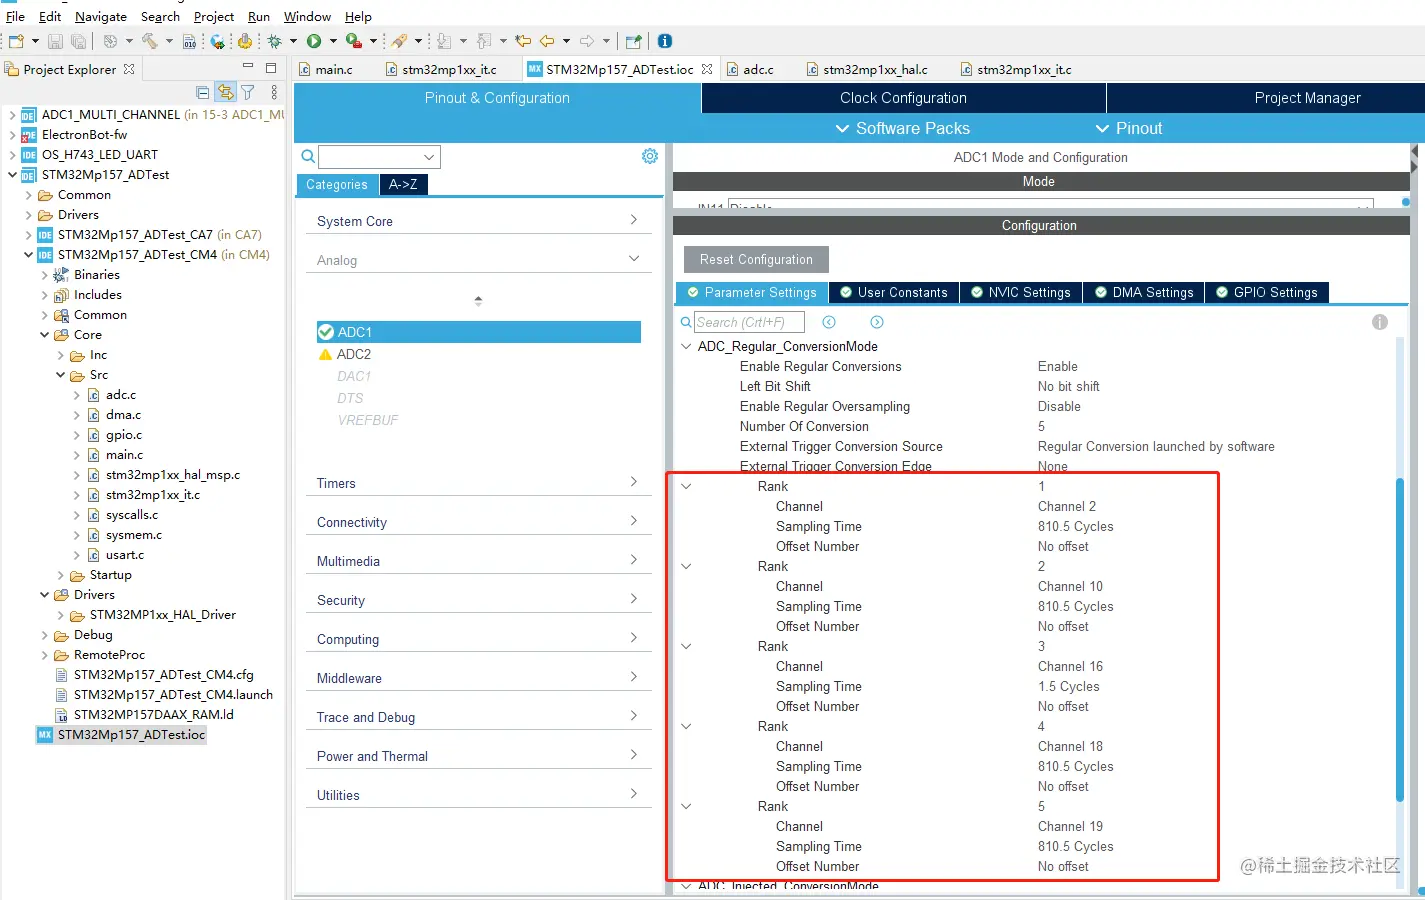This screenshot has height=900, width=1425.
Task: Click the Build hammer icon
Action: click(150, 41)
